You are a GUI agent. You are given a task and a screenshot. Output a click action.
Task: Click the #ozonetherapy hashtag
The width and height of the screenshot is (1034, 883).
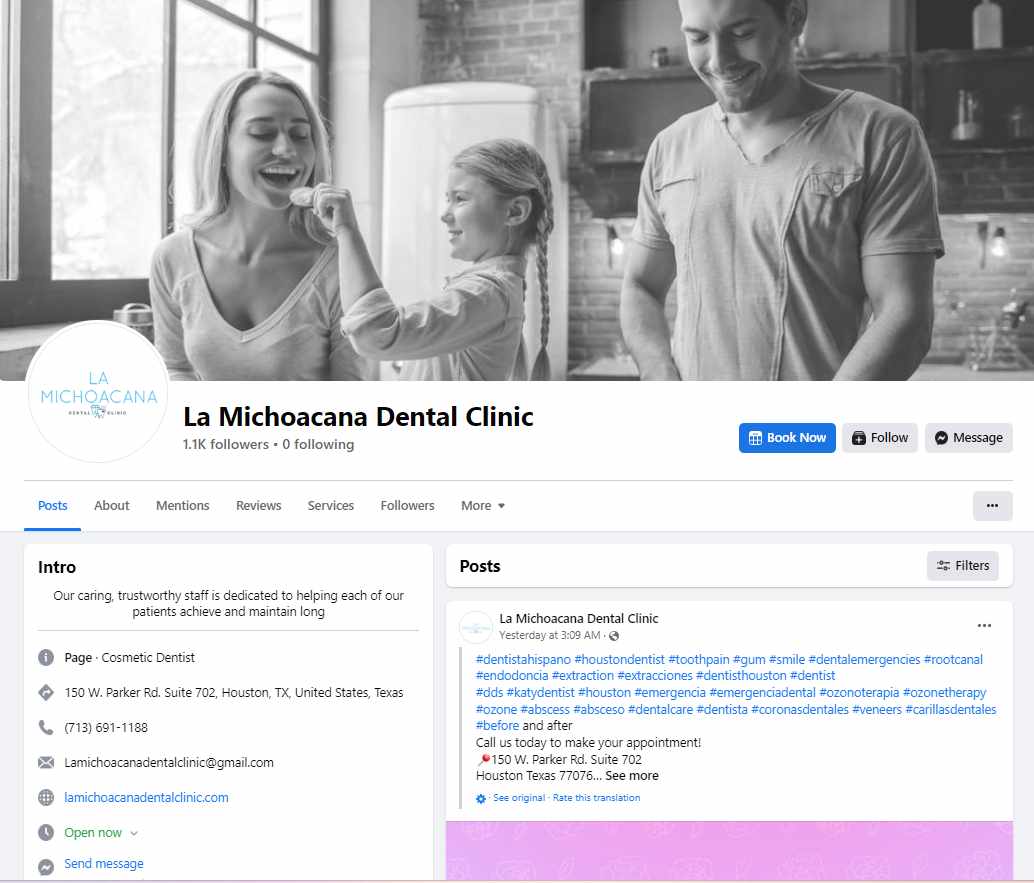944,692
